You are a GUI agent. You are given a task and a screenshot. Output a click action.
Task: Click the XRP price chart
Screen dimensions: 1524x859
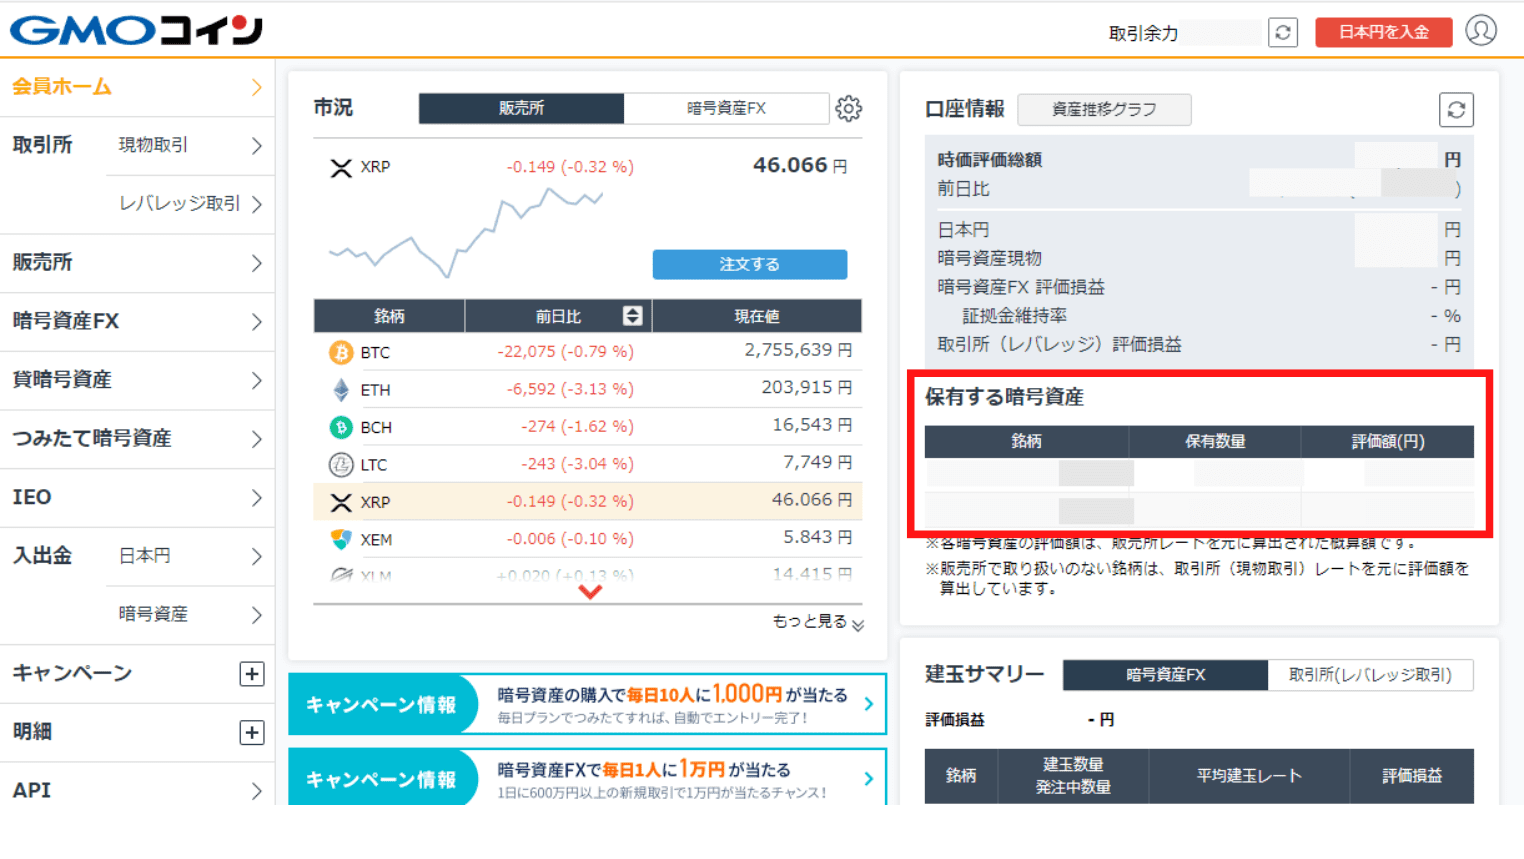(x=466, y=233)
